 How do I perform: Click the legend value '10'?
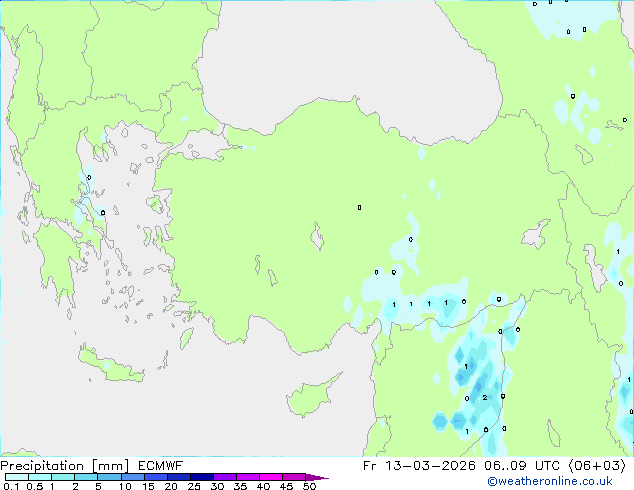(125, 486)
